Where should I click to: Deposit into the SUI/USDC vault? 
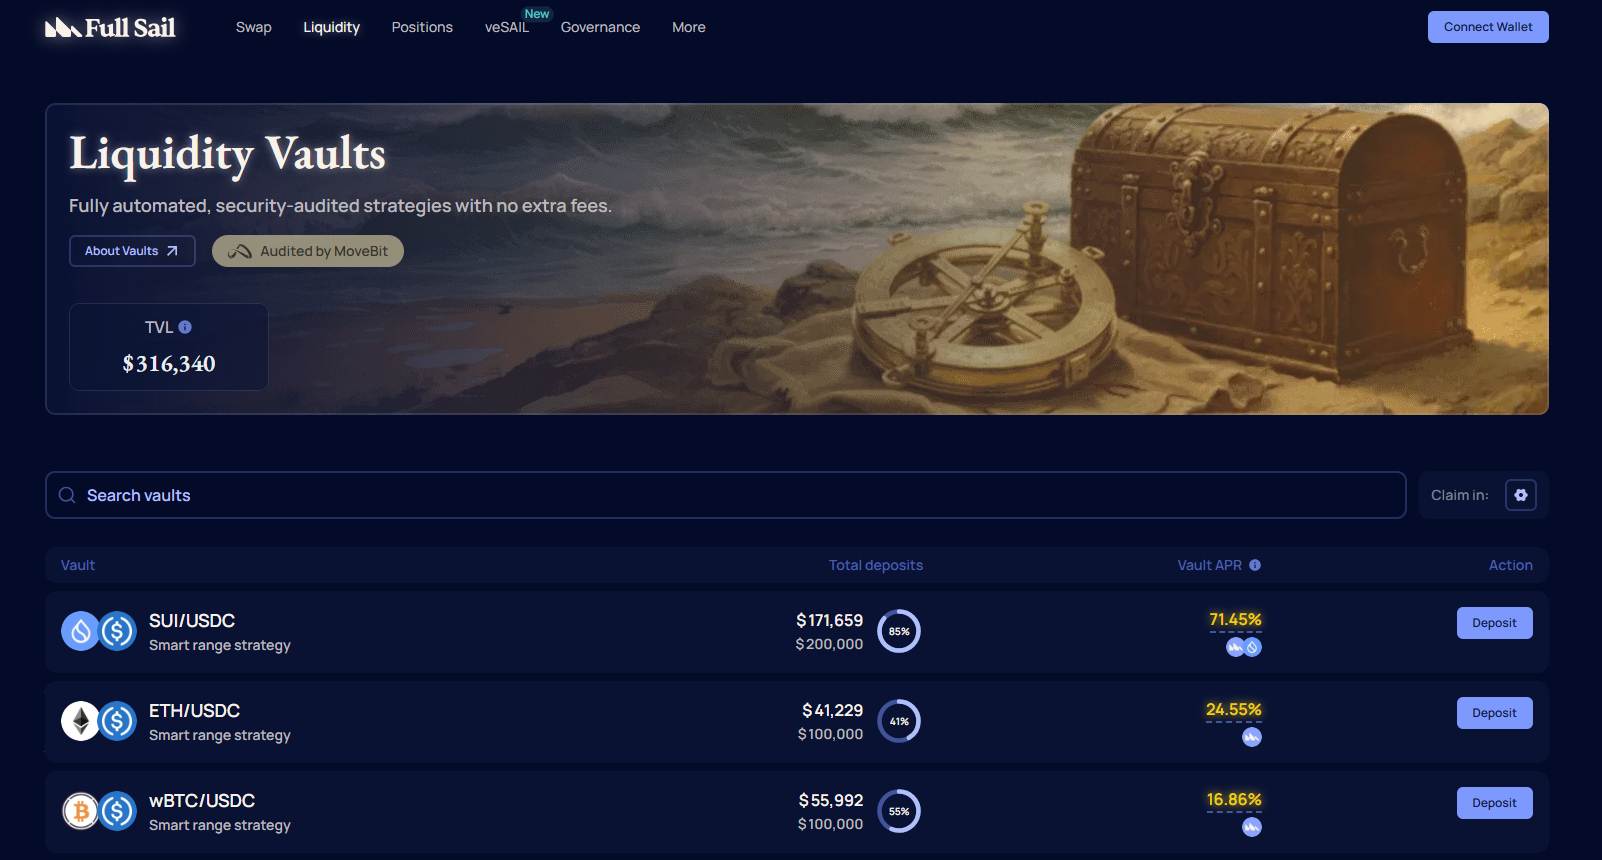[x=1494, y=623]
